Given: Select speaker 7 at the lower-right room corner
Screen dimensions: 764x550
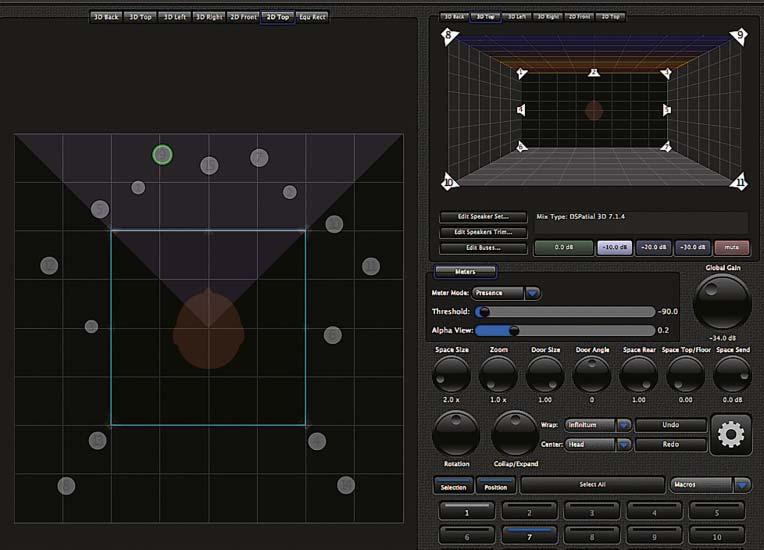Looking at the screenshot, I should click(666, 146).
